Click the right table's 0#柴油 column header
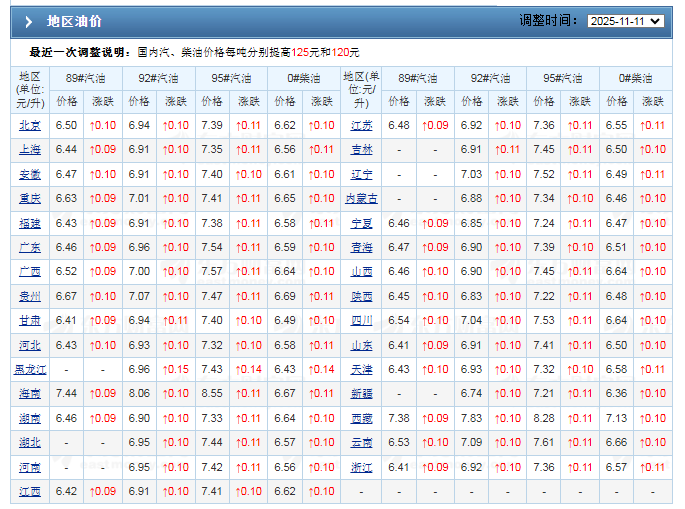Viewport: 685px width, 509px height. pyautogui.click(x=635, y=78)
